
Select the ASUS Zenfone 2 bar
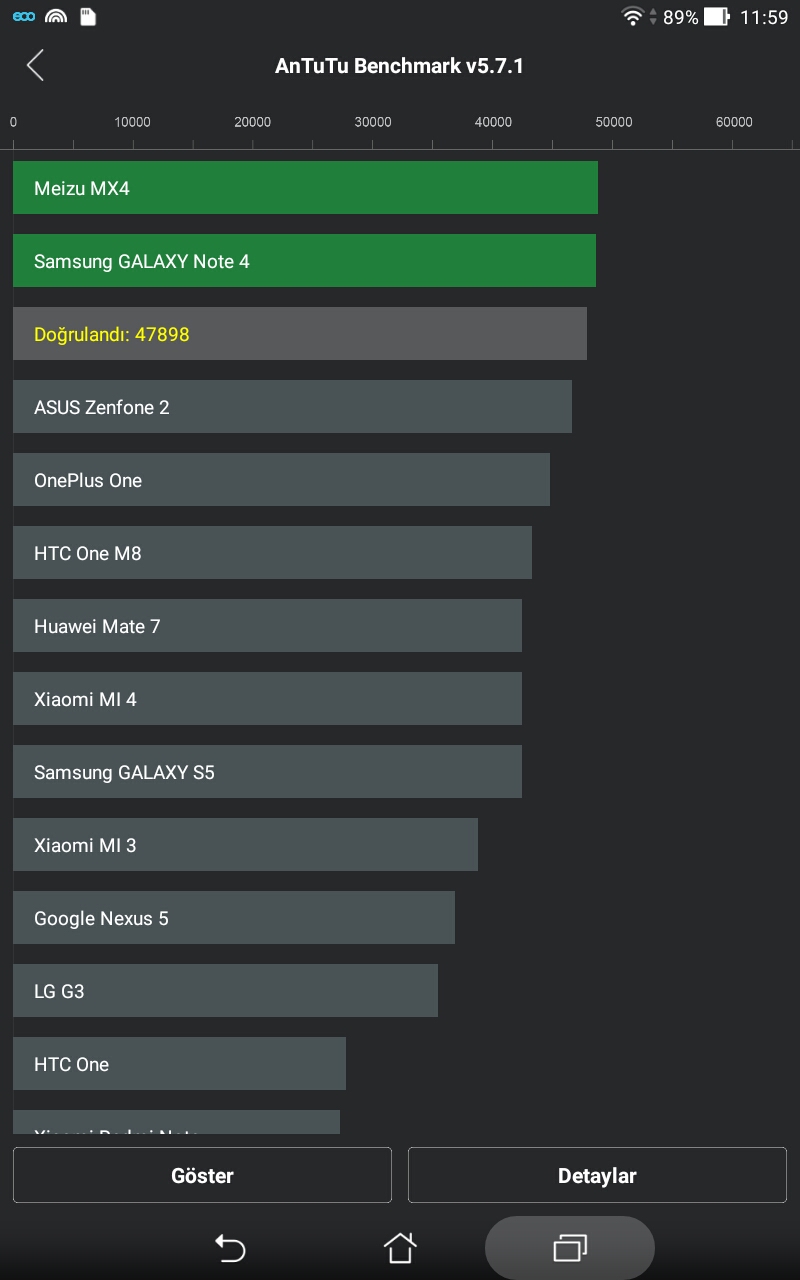point(292,407)
